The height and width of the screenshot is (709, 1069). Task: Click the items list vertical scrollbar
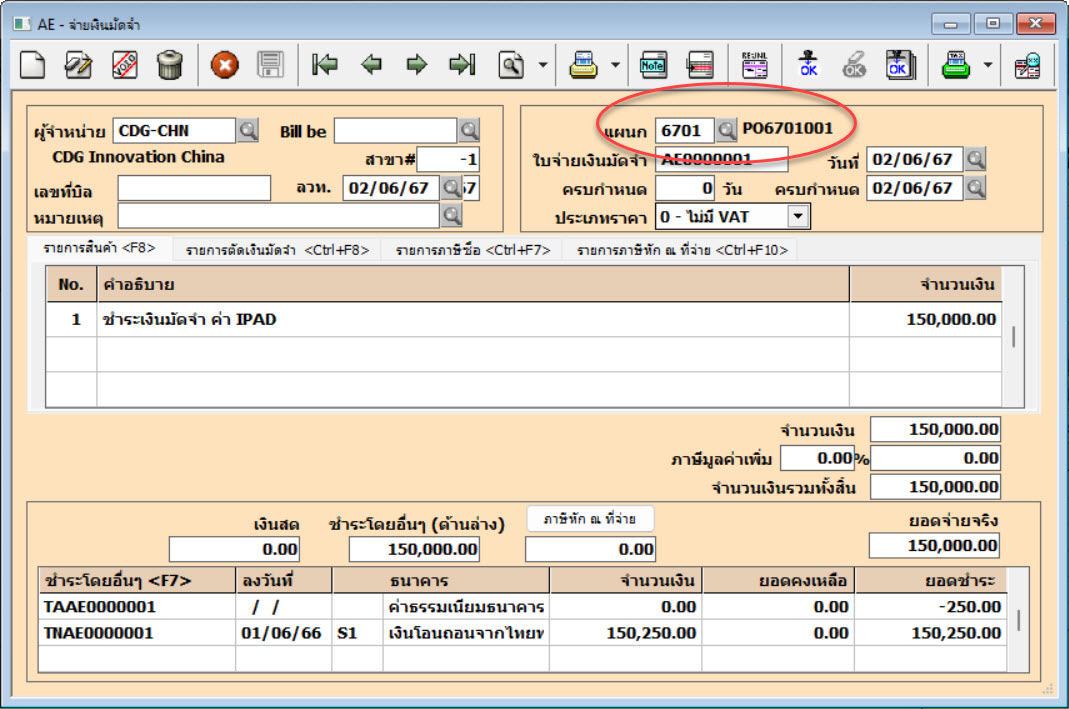pyautogui.click(x=1013, y=337)
